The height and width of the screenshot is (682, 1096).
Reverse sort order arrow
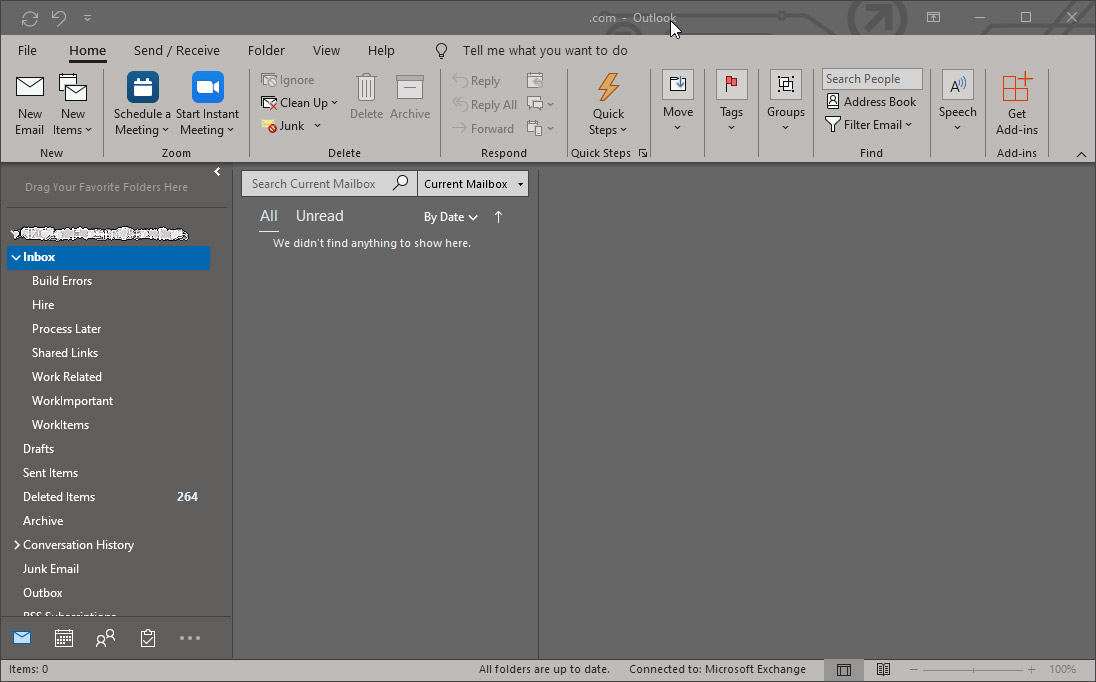click(498, 217)
